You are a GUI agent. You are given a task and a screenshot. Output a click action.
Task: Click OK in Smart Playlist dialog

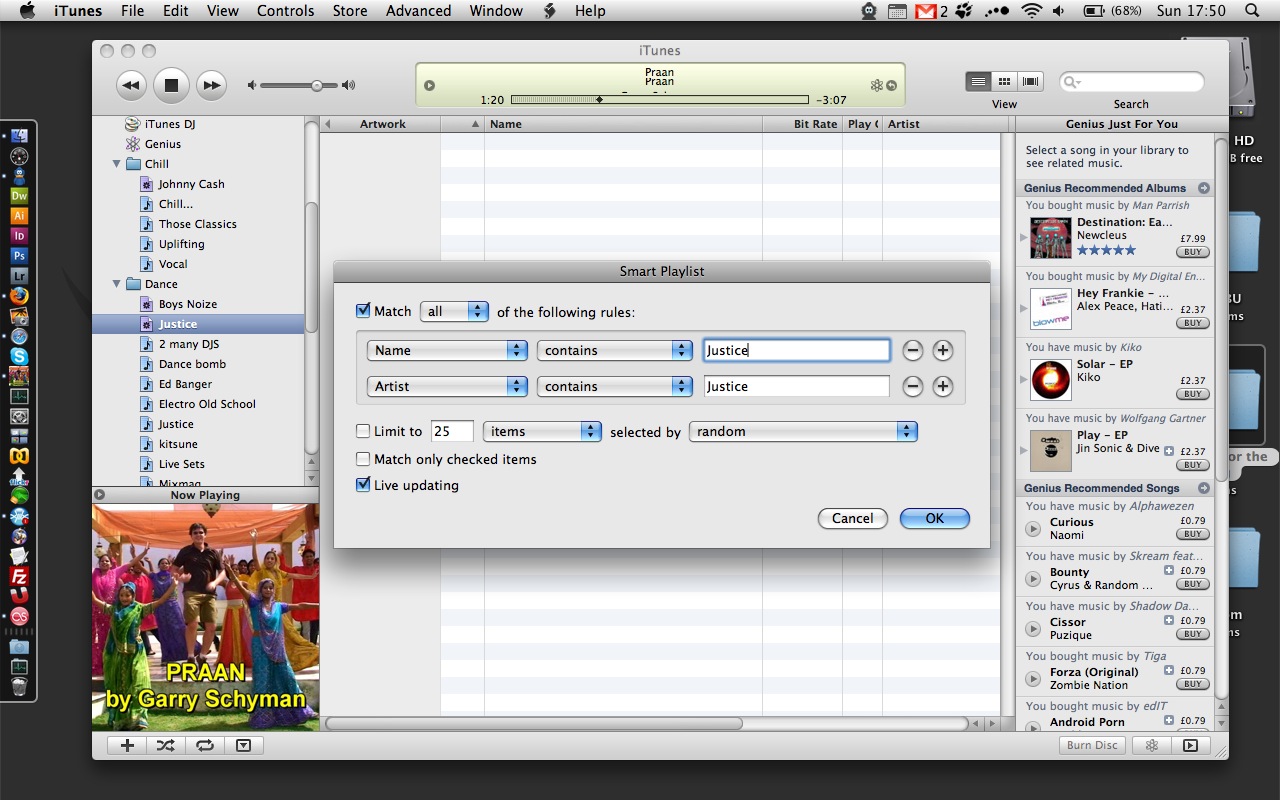[934, 518]
